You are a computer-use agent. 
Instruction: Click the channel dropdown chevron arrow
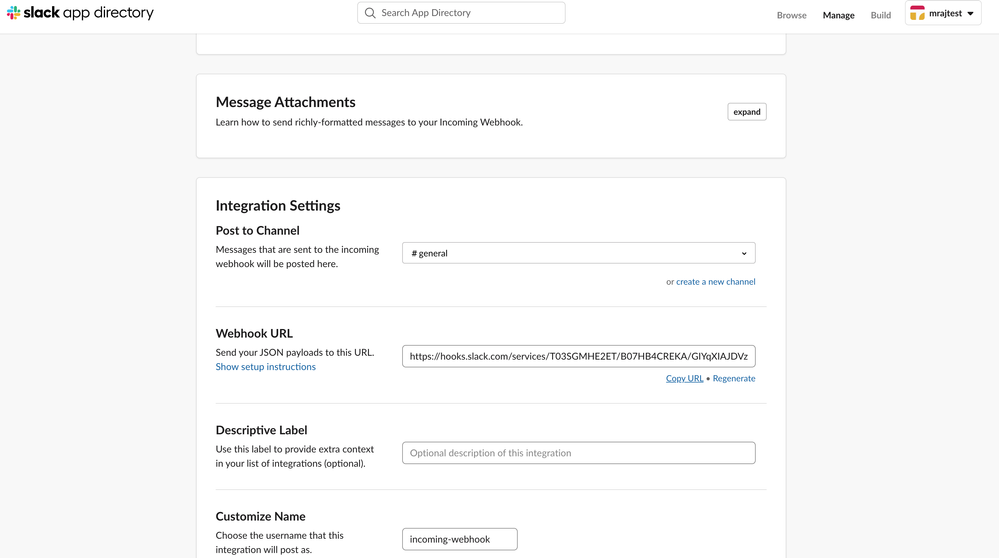pos(744,253)
